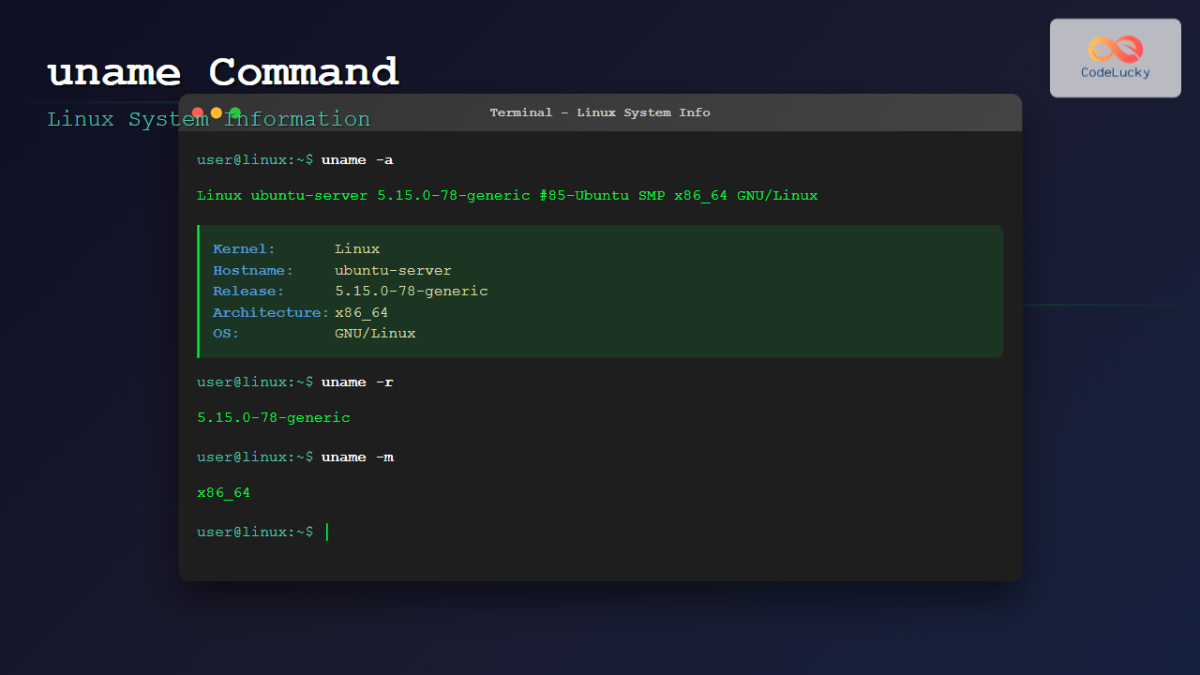
Task: Click the blinking cursor at the last prompt
Action: 326,531
